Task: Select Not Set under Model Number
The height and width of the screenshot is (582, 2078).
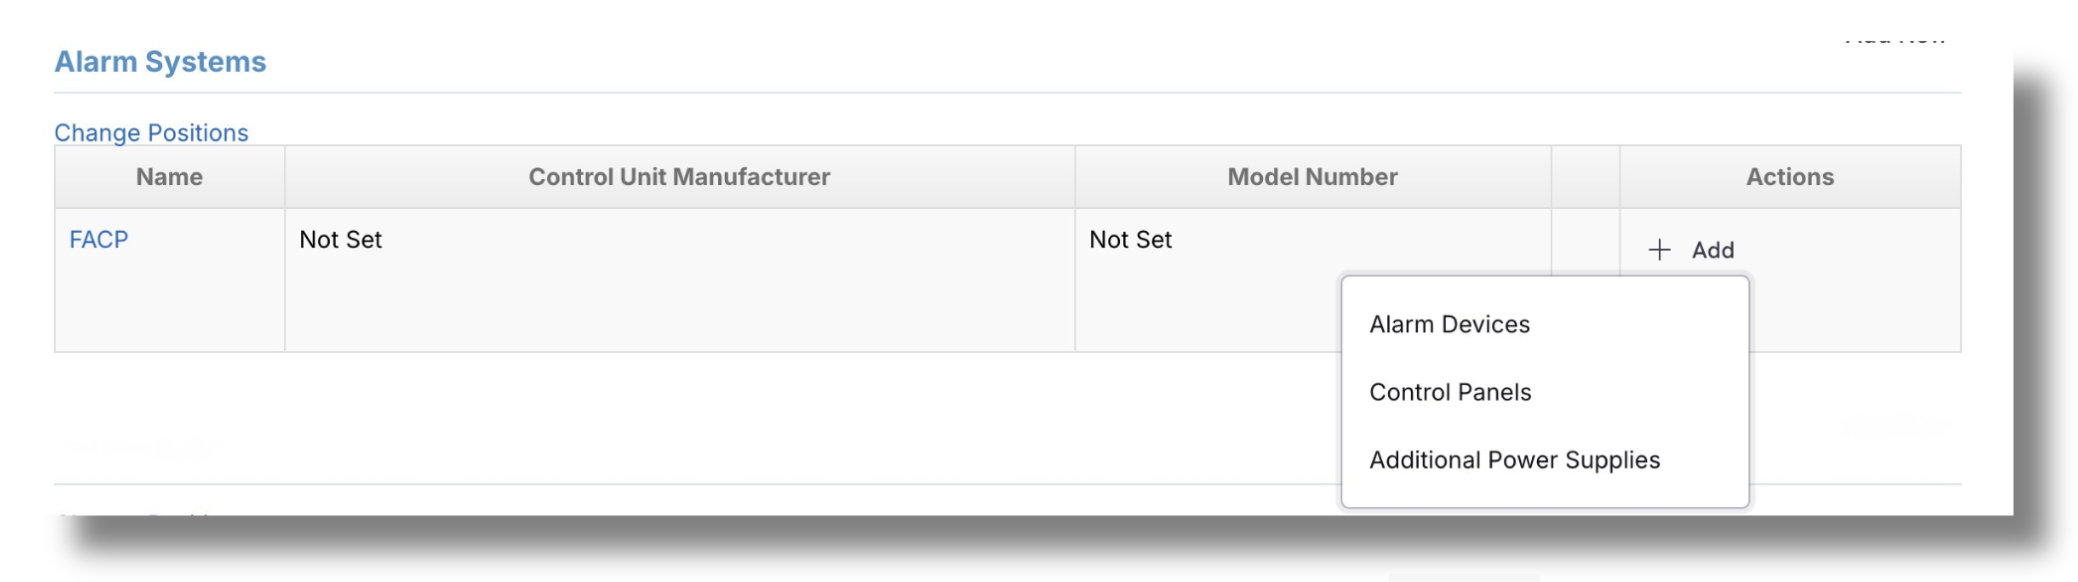Action: (x=1130, y=240)
